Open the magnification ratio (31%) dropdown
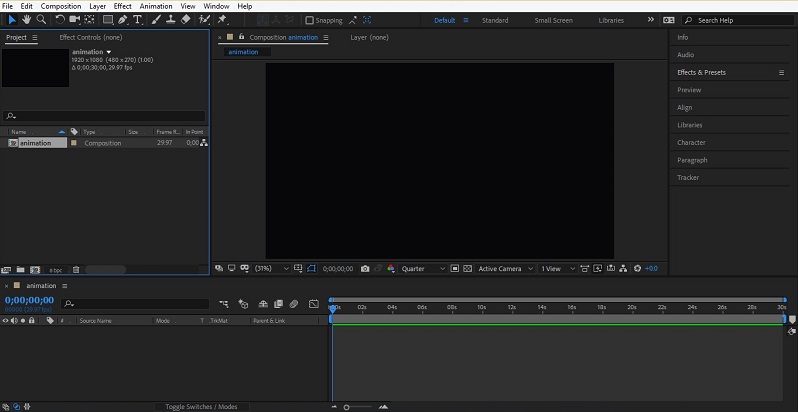Image resolution: width=798 pixels, height=412 pixels. click(x=272, y=268)
